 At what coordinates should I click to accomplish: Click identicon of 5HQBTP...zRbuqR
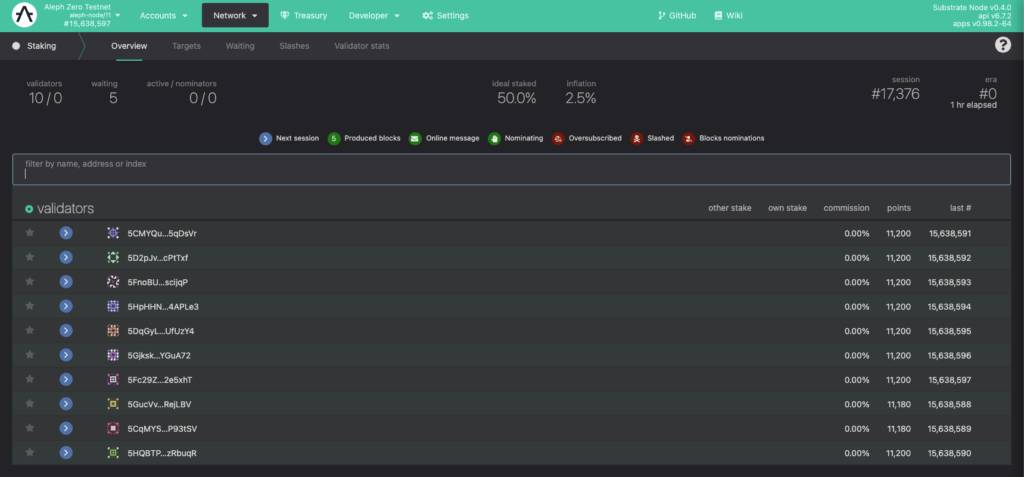point(113,452)
